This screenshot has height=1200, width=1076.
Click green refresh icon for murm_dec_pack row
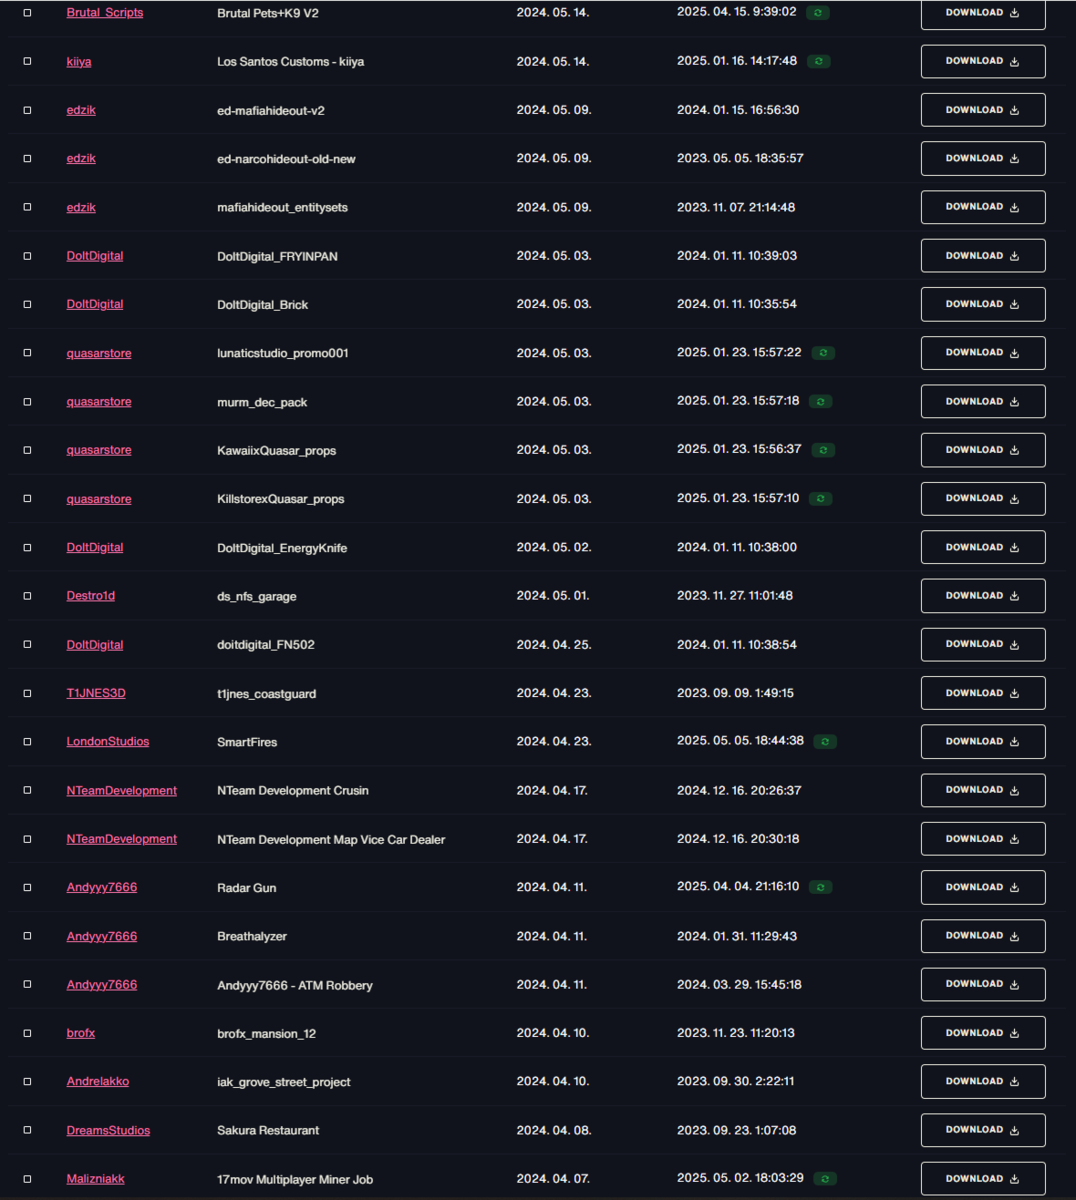pos(821,402)
